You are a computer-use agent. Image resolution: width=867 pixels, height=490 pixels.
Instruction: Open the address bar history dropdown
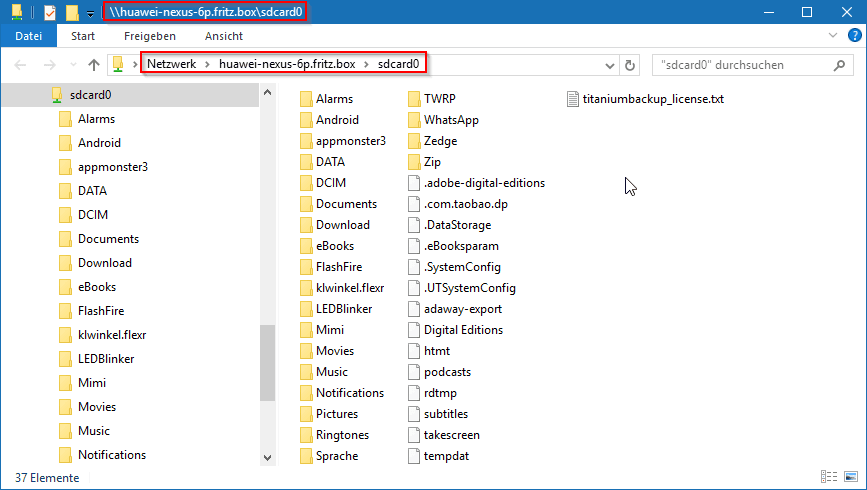[x=609, y=66]
